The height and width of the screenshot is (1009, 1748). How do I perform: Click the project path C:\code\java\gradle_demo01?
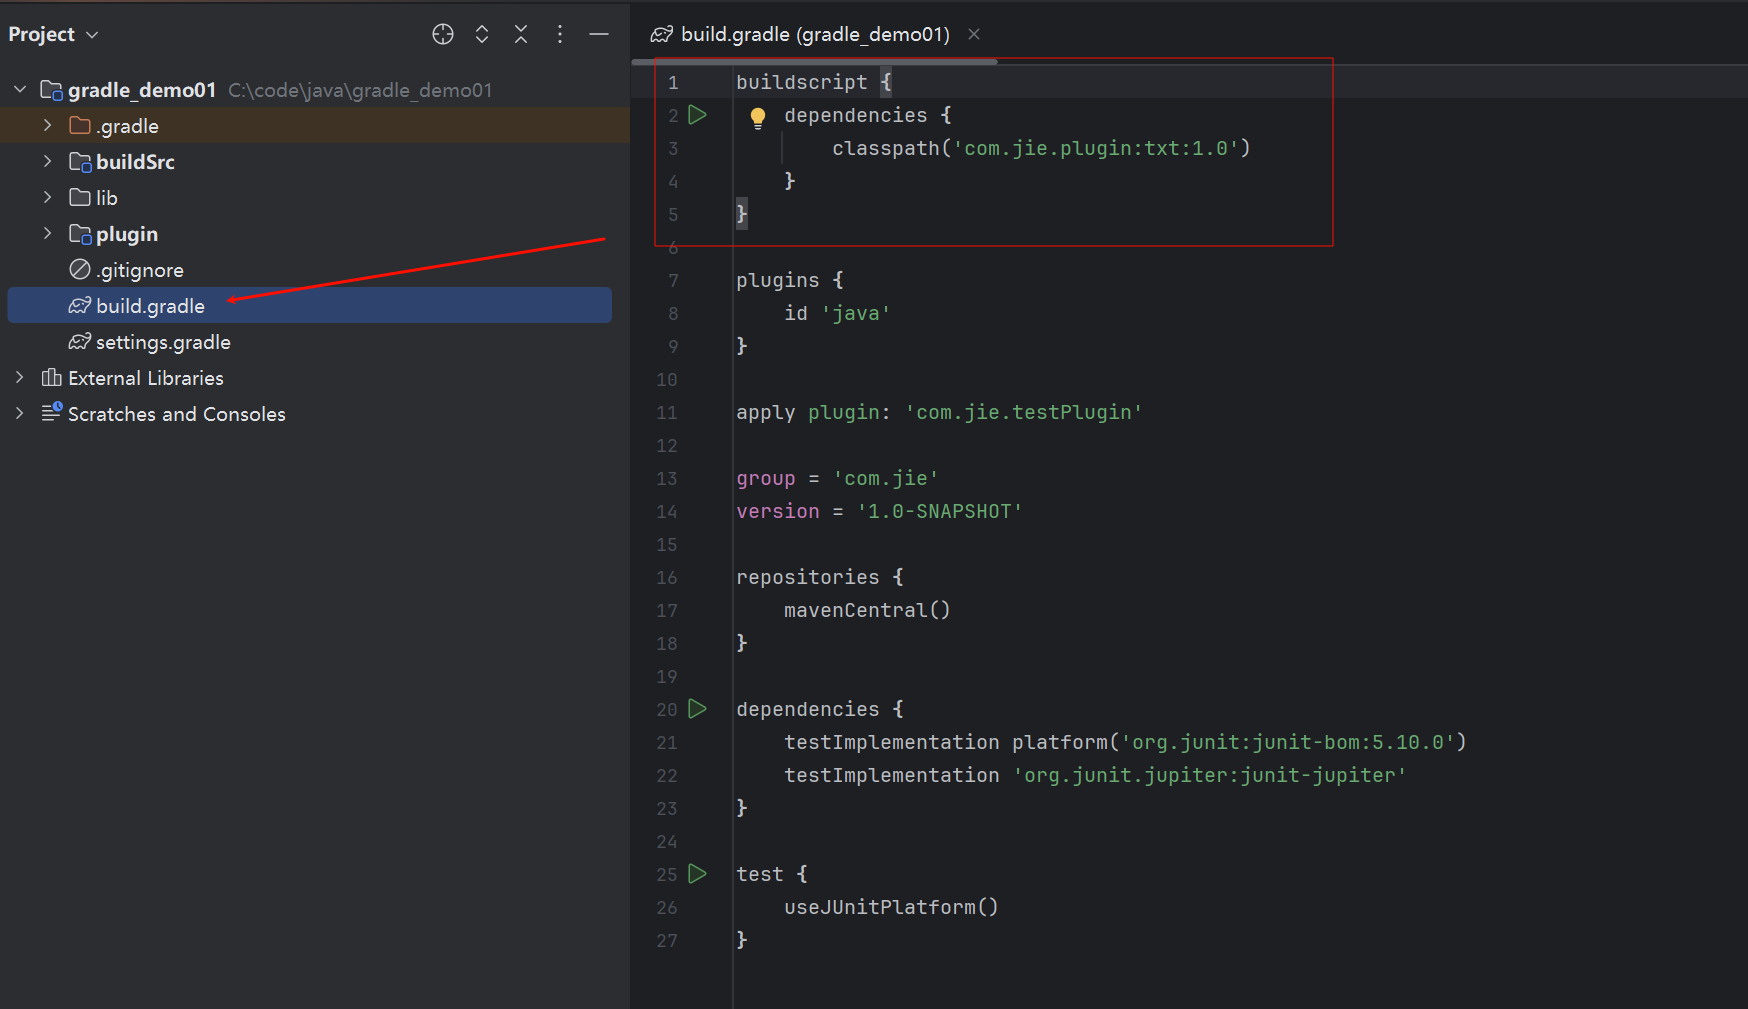(360, 90)
